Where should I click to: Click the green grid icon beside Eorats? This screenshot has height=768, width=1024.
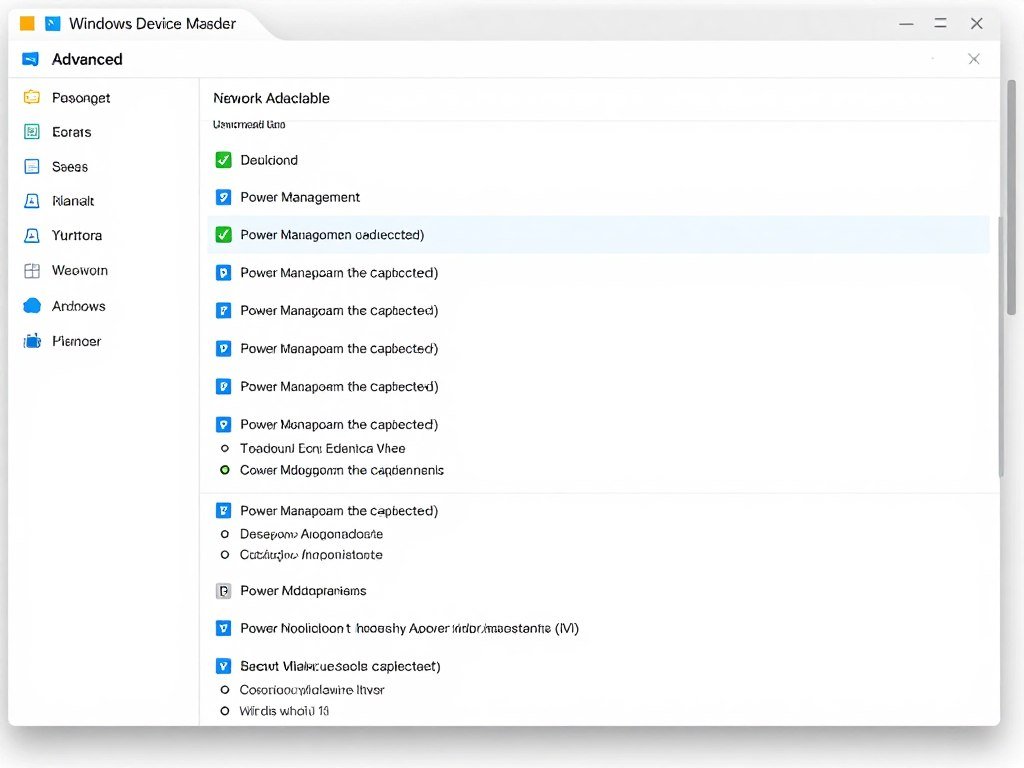(31, 132)
